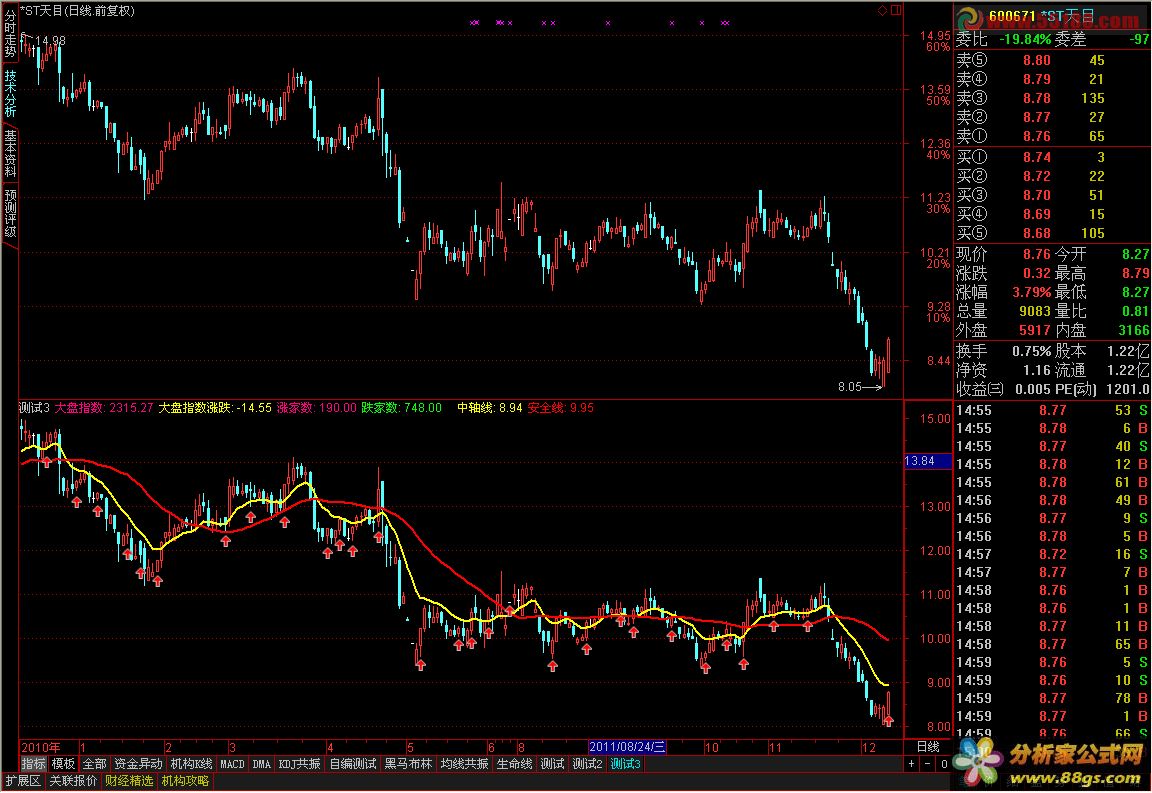Click 买⑤ bid row at 8.68
Image resolution: width=1152 pixels, height=793 pixels.
(1052, 233)
